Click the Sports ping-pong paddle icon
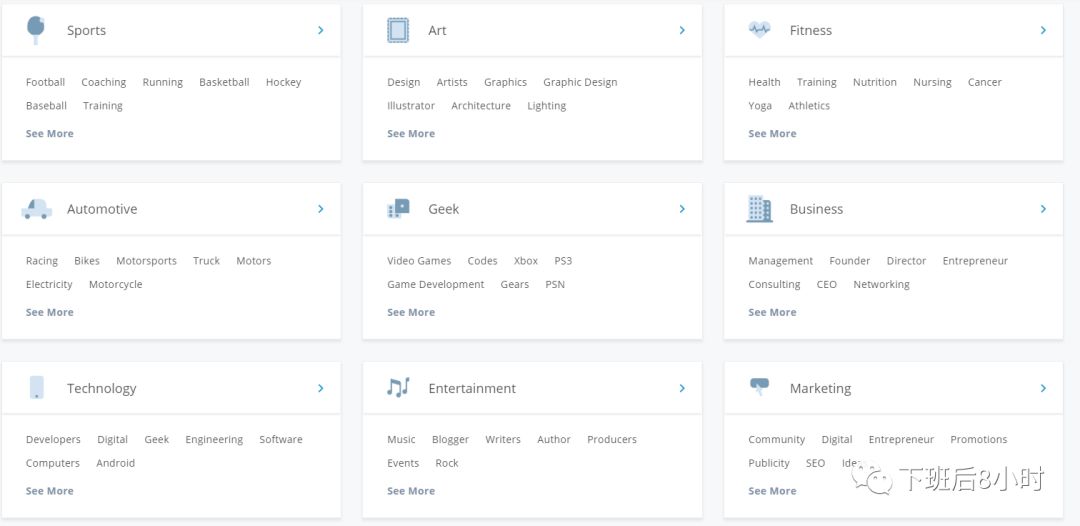 coord(36,30)
